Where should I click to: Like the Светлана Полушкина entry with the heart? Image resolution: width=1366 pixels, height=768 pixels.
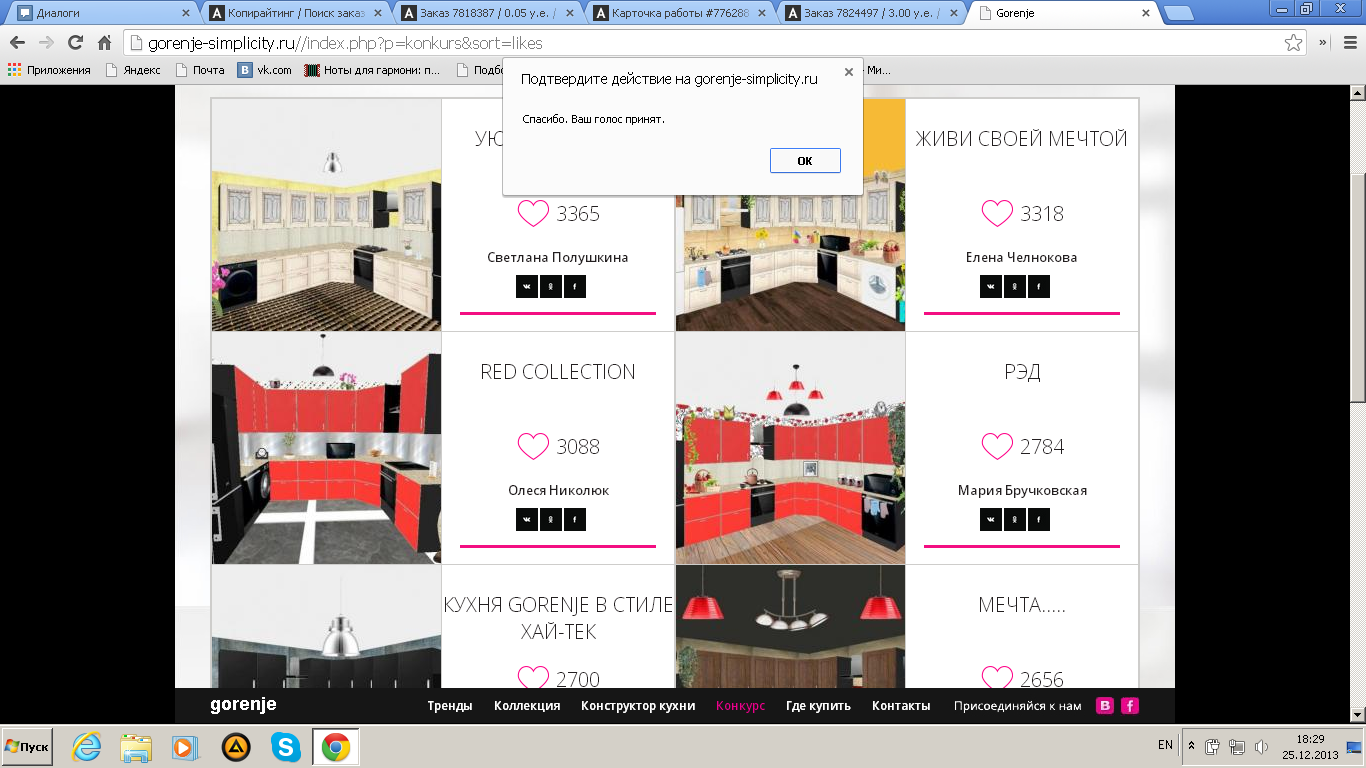click(533, 213)
